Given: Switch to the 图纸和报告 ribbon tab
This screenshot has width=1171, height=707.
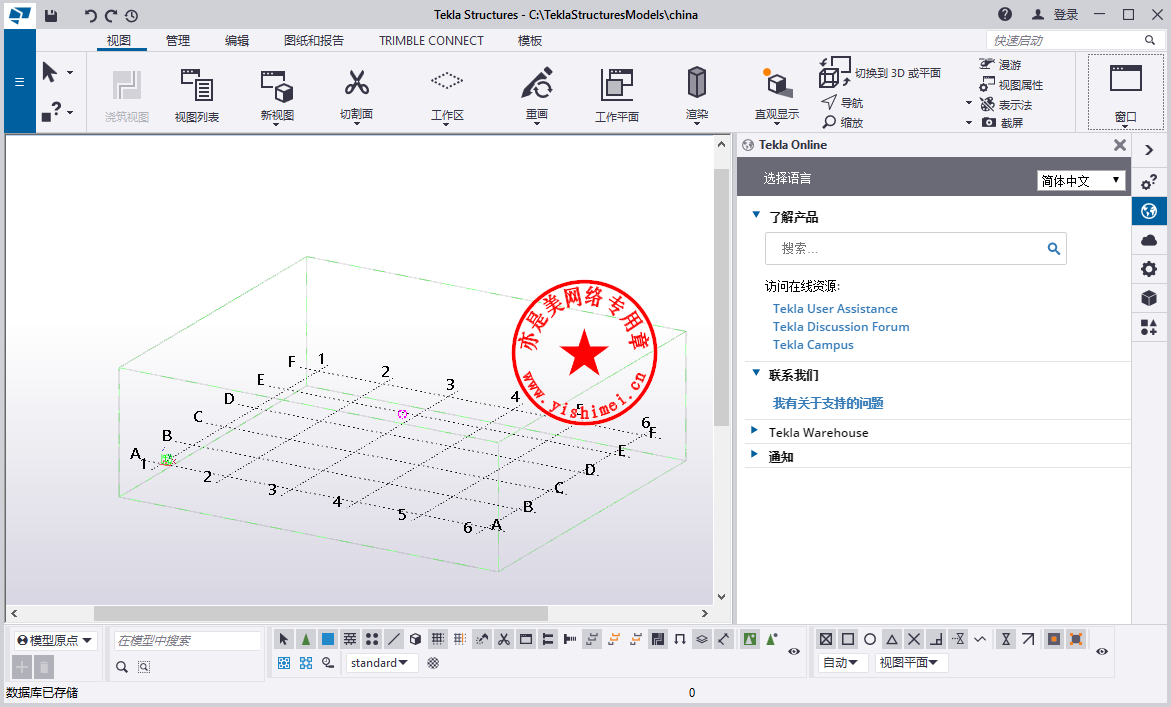Looking at the screenshot, I should pyautogui.click(x=314, y=40).
